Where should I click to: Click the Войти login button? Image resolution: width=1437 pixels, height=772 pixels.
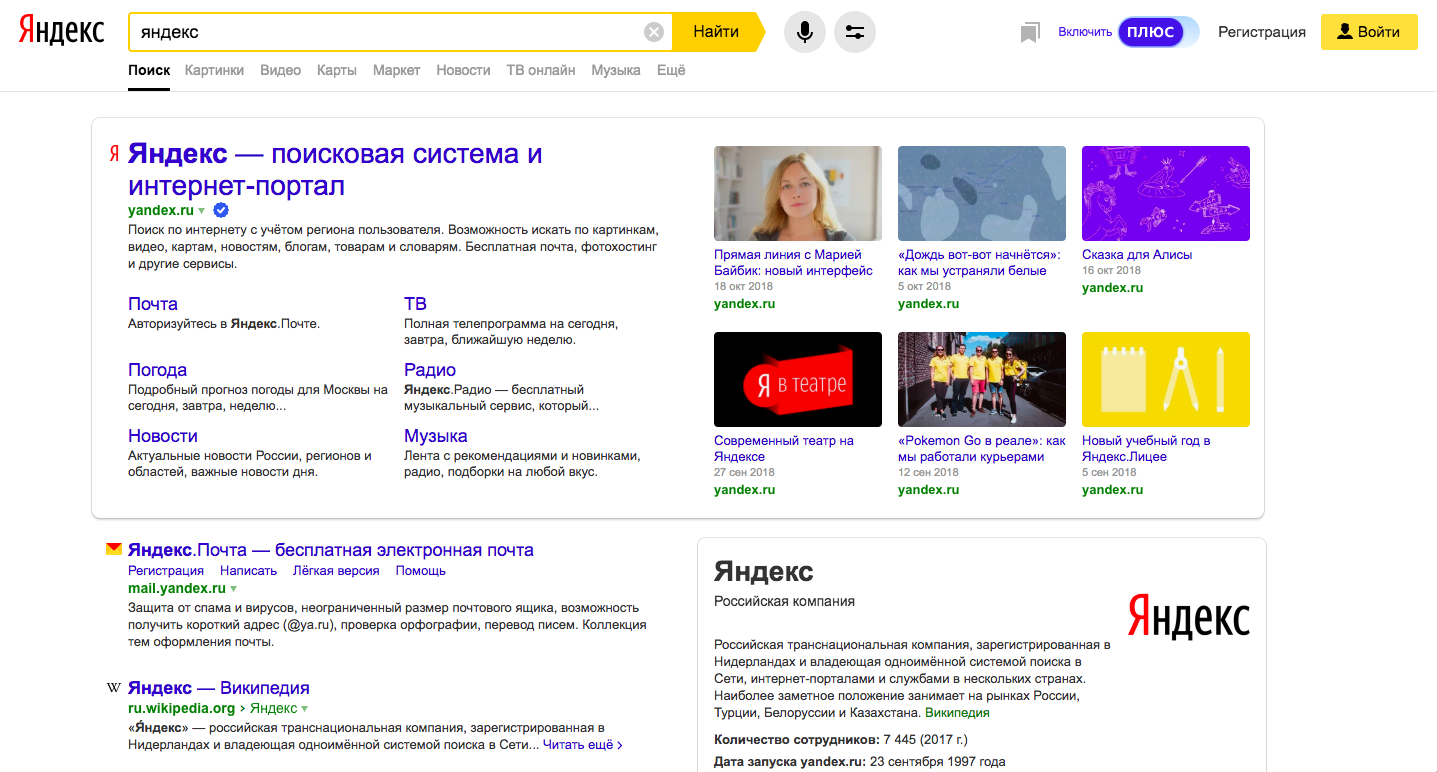[1369, 32]
